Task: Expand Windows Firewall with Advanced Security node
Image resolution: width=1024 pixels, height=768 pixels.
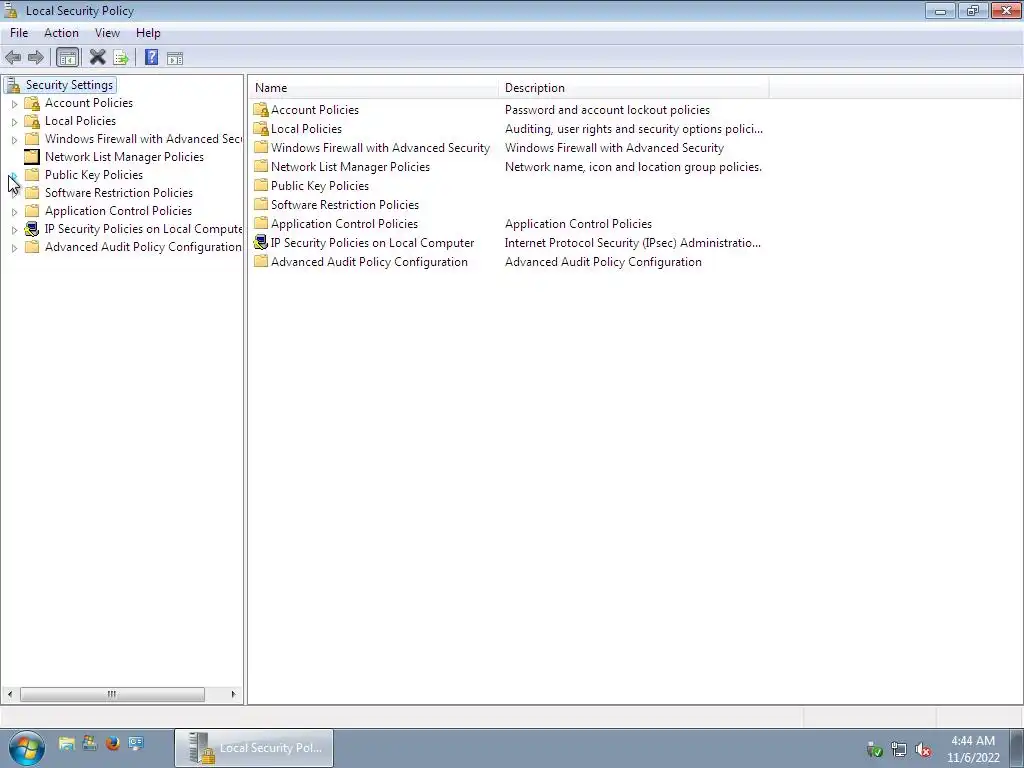Action: tap(14, 139)
